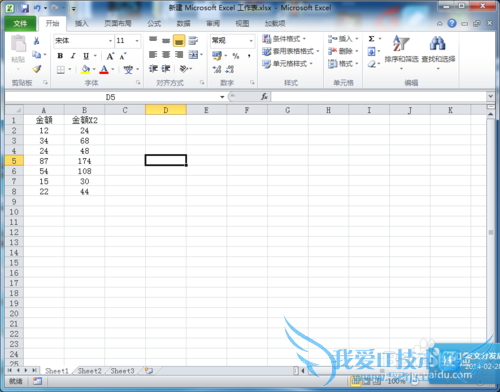Open text orientation icon
Image resolution: width=500 pixels, height=392 pixels.
(184, 69)
